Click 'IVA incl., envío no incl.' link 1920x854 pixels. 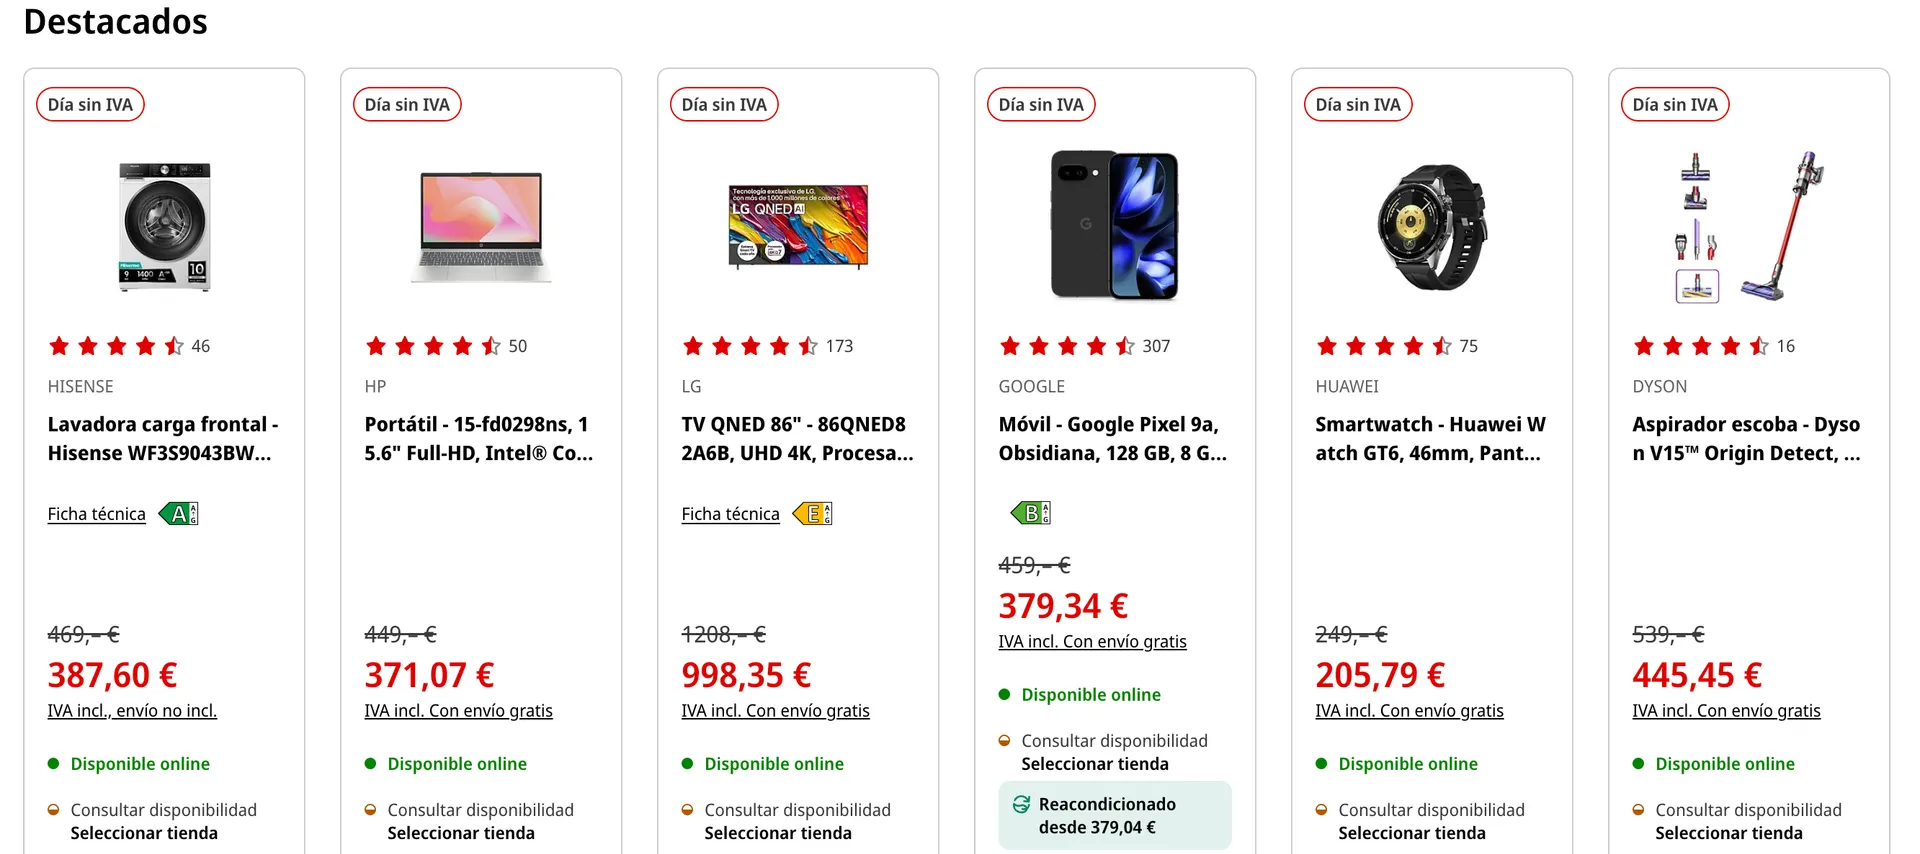(132, 711)
